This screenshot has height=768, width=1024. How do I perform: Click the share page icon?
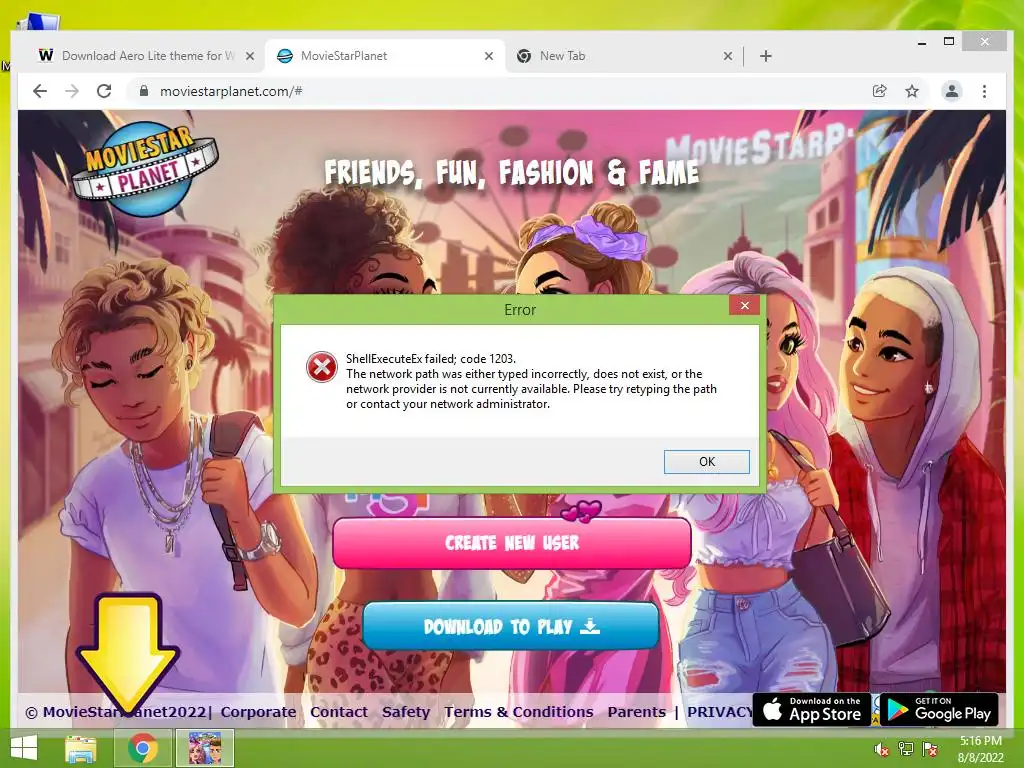(x=880, y=91)
